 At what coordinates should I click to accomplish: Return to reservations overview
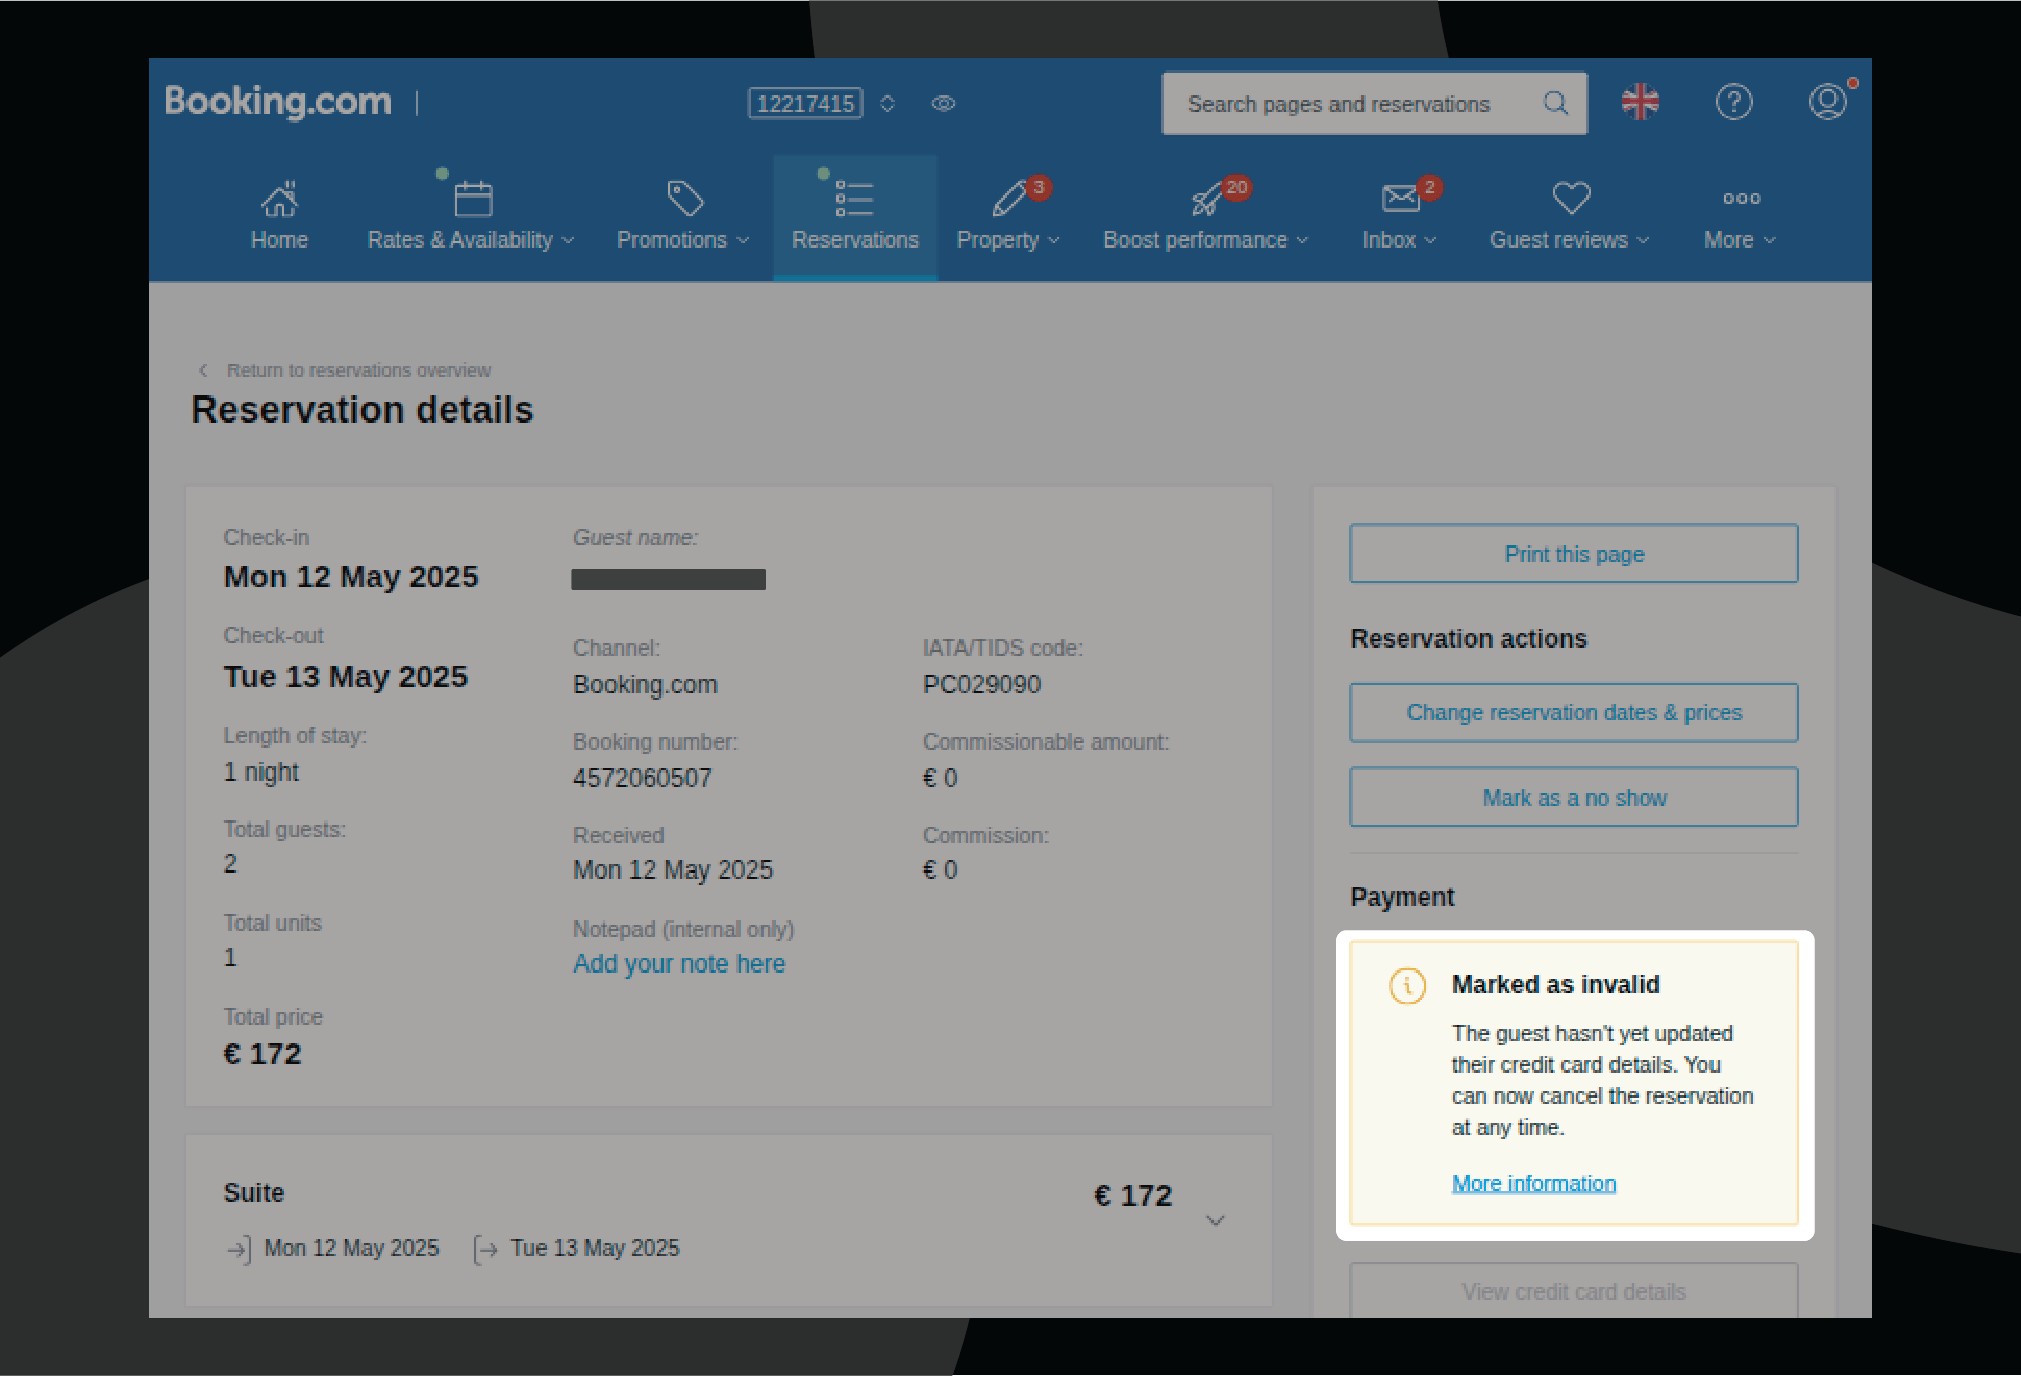(x=358, y=370)
